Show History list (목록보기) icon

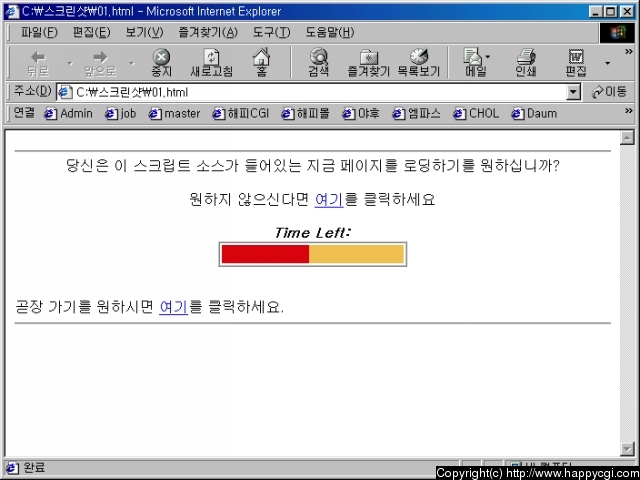pos(419,63)
